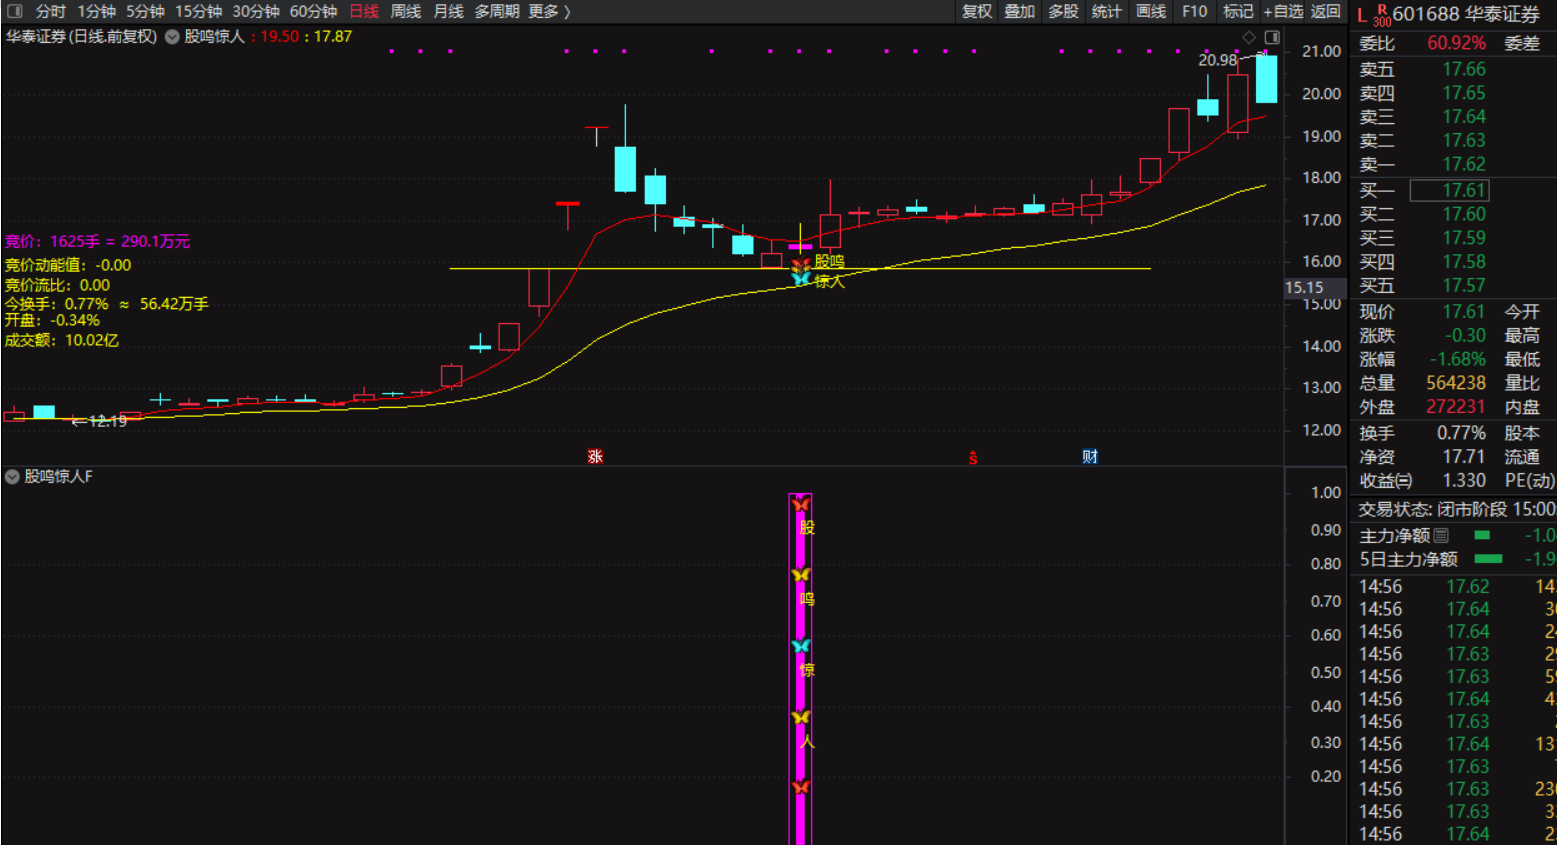Image resolution: width=1557 pixels, height=845 pixels.
Task: Click the 复权 adjustment button
Action: [976, 11]
